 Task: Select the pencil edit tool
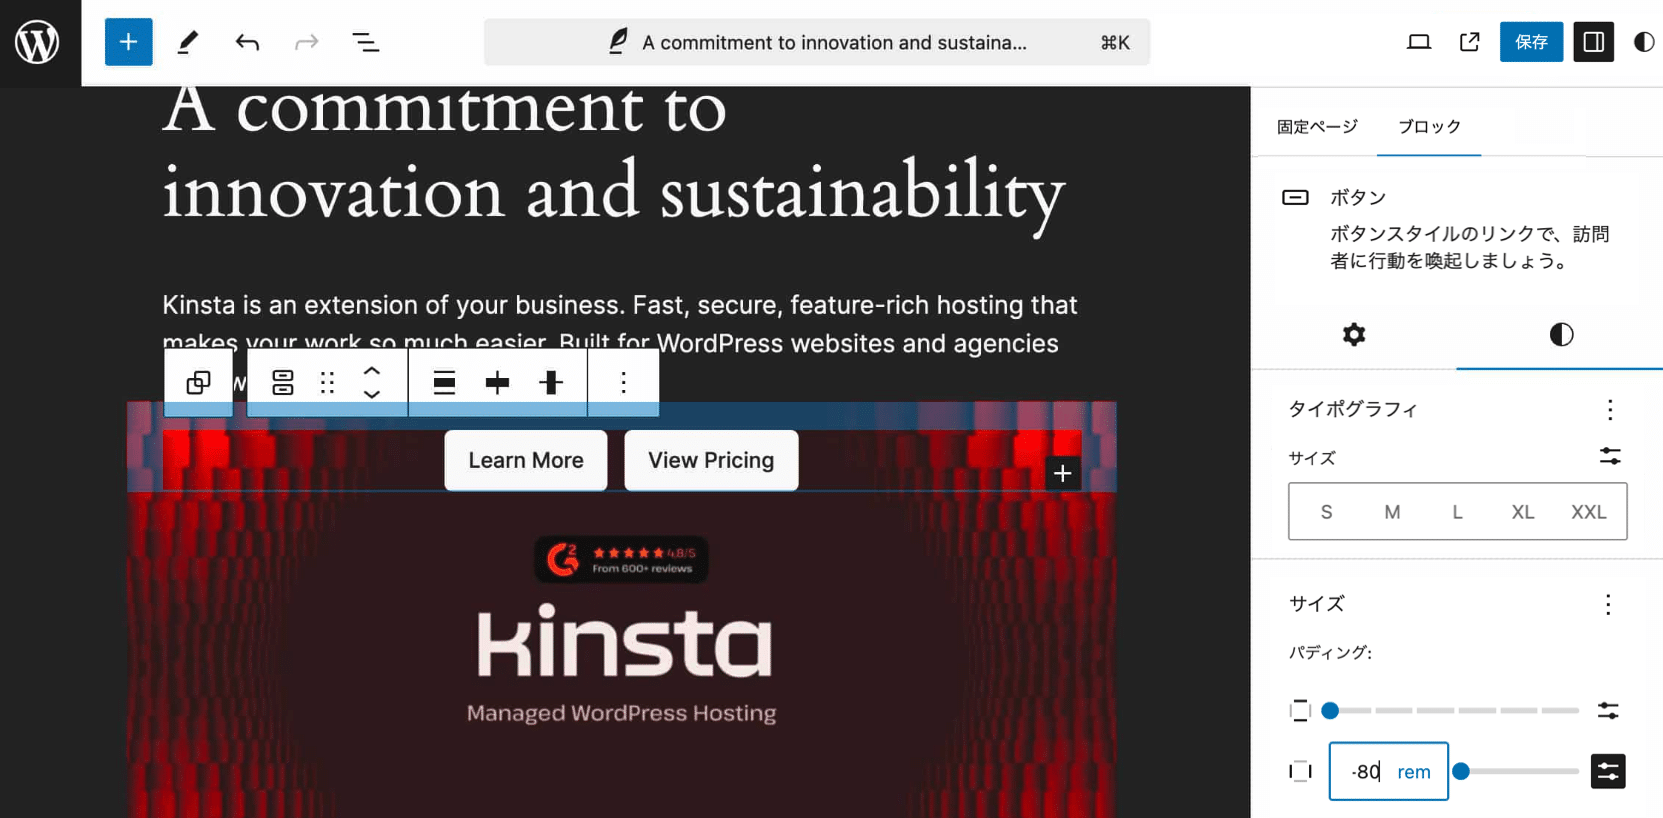tap(187, 42)
